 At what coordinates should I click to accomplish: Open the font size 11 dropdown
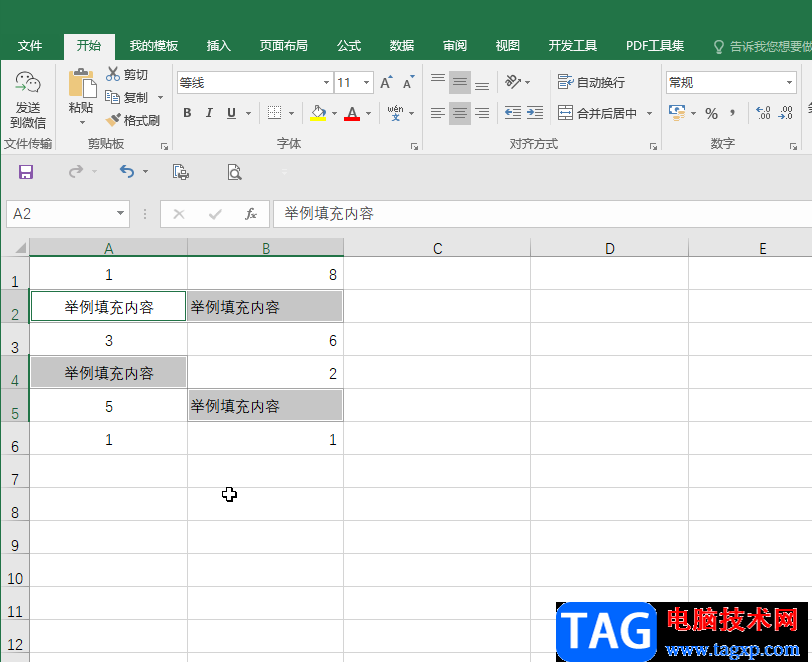point(367,82)
